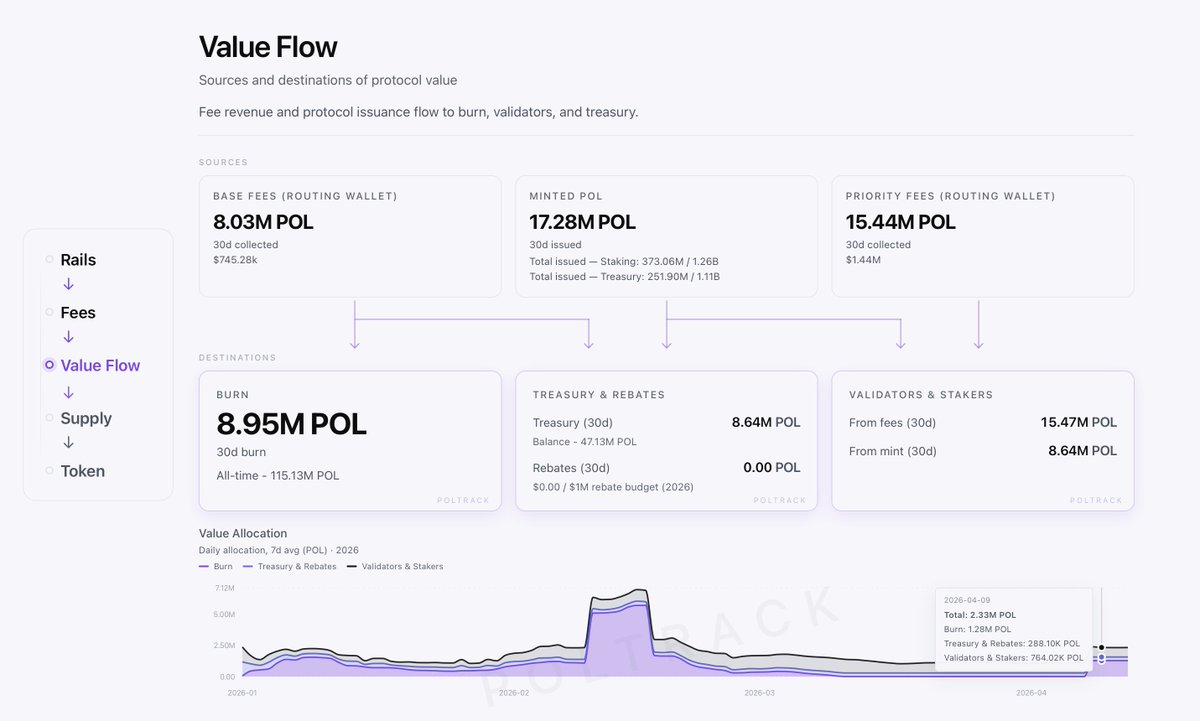The image size is (1200, 721).
Task: Click the Rebates (30d) row label
Action: coord(571,468)
